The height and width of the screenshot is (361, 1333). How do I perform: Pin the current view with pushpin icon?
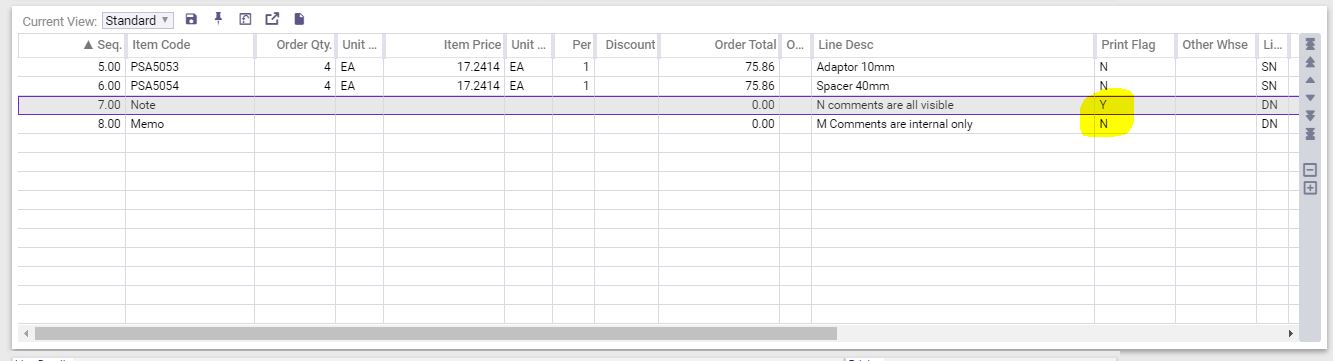coord(218,19)
